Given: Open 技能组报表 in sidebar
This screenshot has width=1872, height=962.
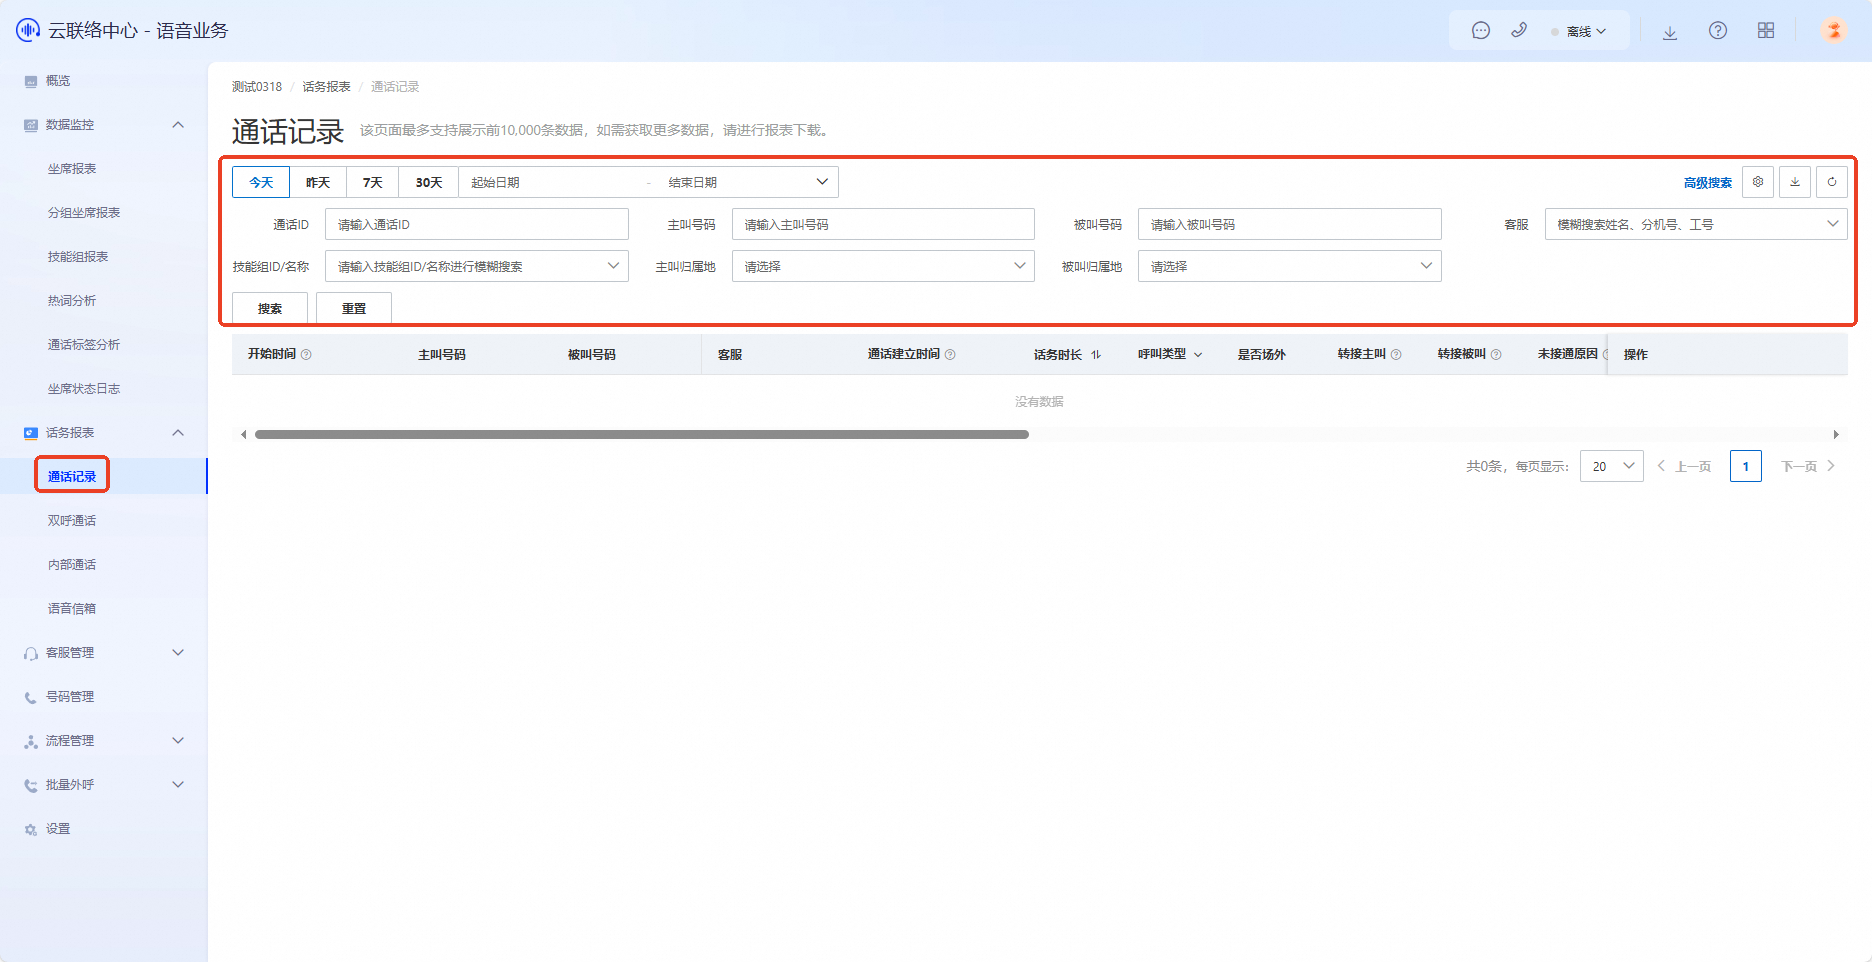Looking at the screenshot, I should coord(78,257).
